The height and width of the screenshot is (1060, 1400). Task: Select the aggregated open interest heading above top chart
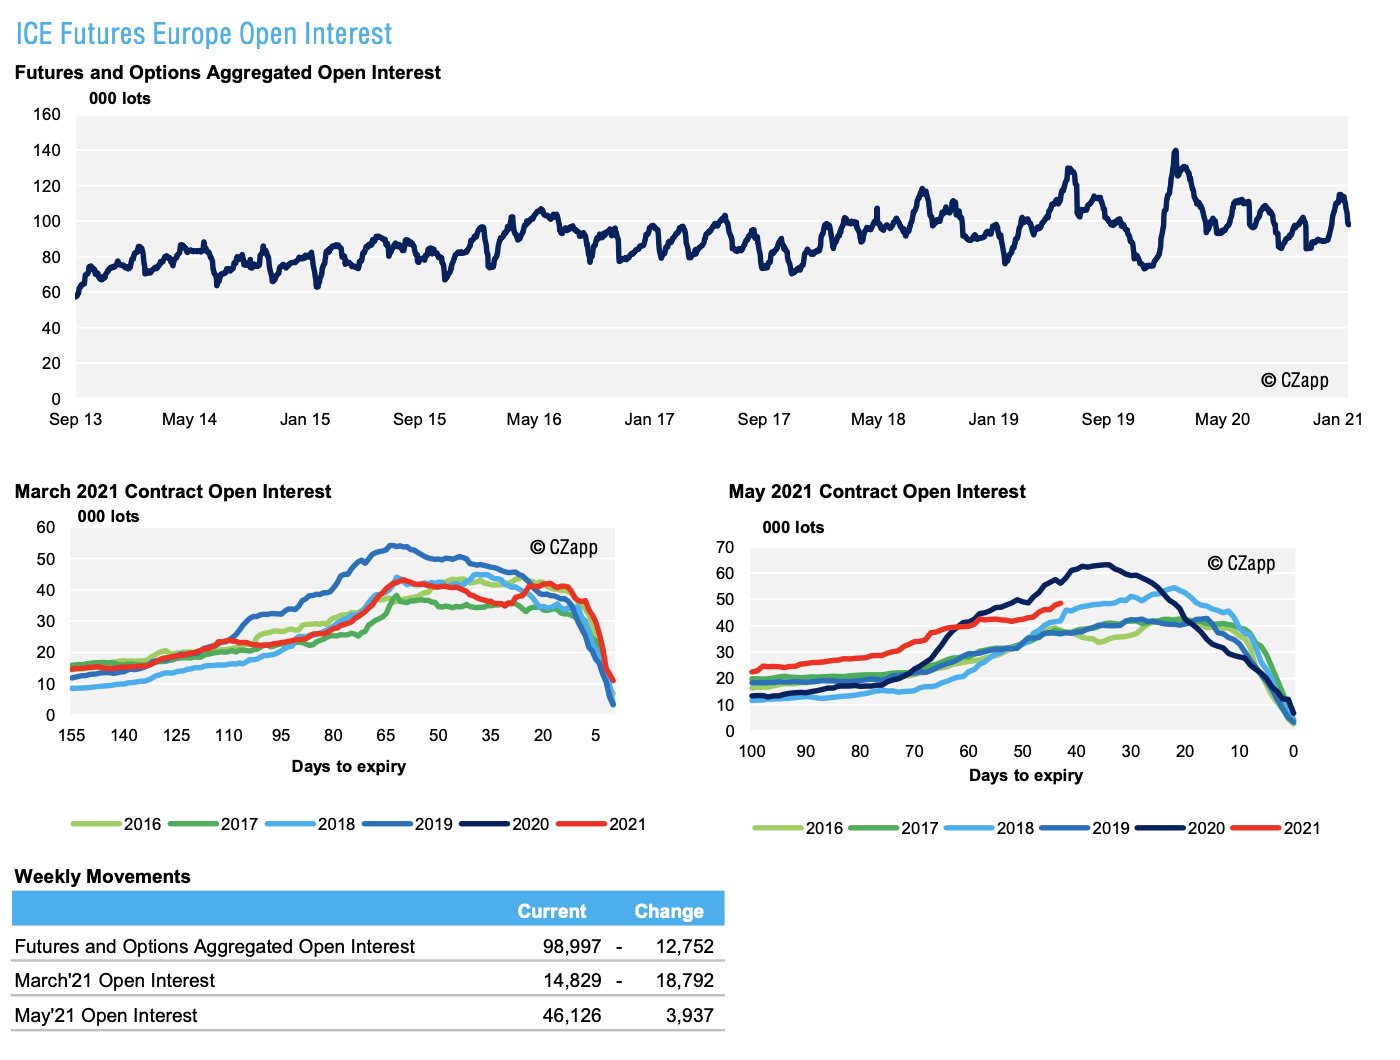pyautogui.click(x=228, y=73)
